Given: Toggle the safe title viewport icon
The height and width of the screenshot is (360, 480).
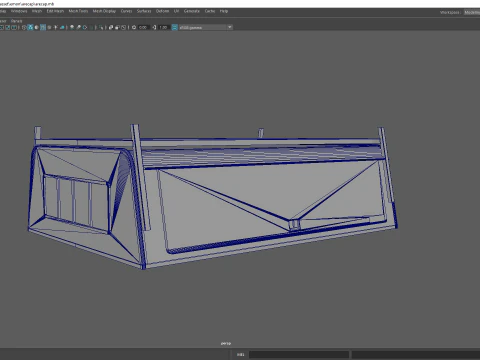Looking at the screenshot, I should coord(14,27).
